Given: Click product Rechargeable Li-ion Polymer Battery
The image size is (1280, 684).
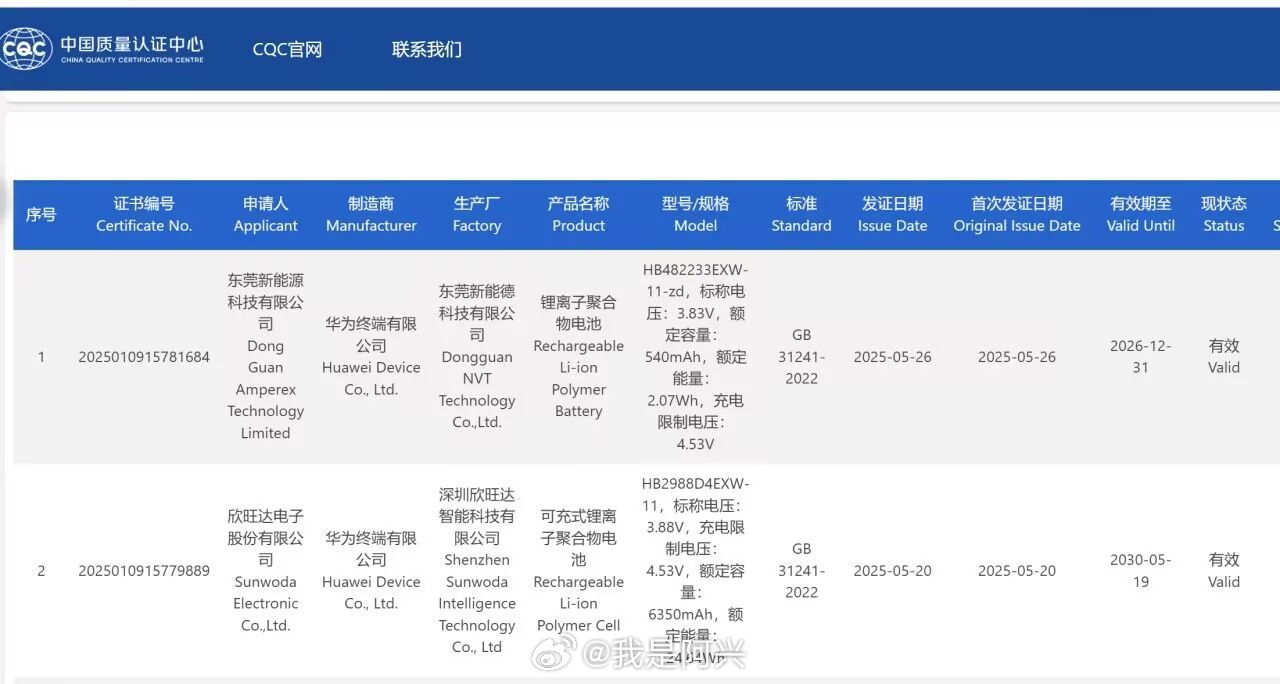Looking at the screenshot, I should (x=578, y=357).
